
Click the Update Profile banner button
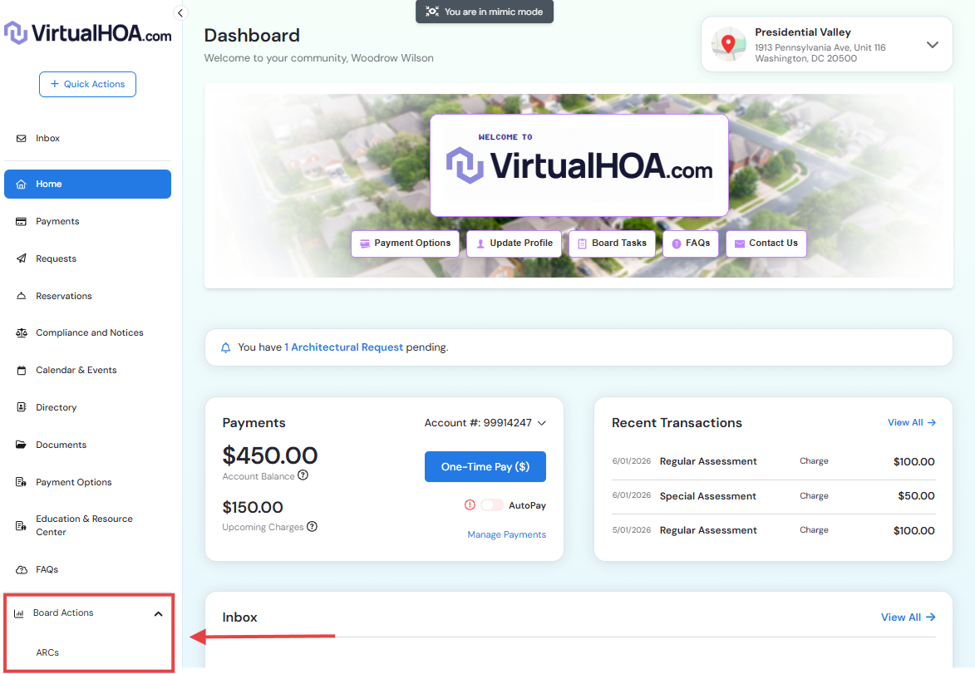pyautogui.click(x=514, y=243)
